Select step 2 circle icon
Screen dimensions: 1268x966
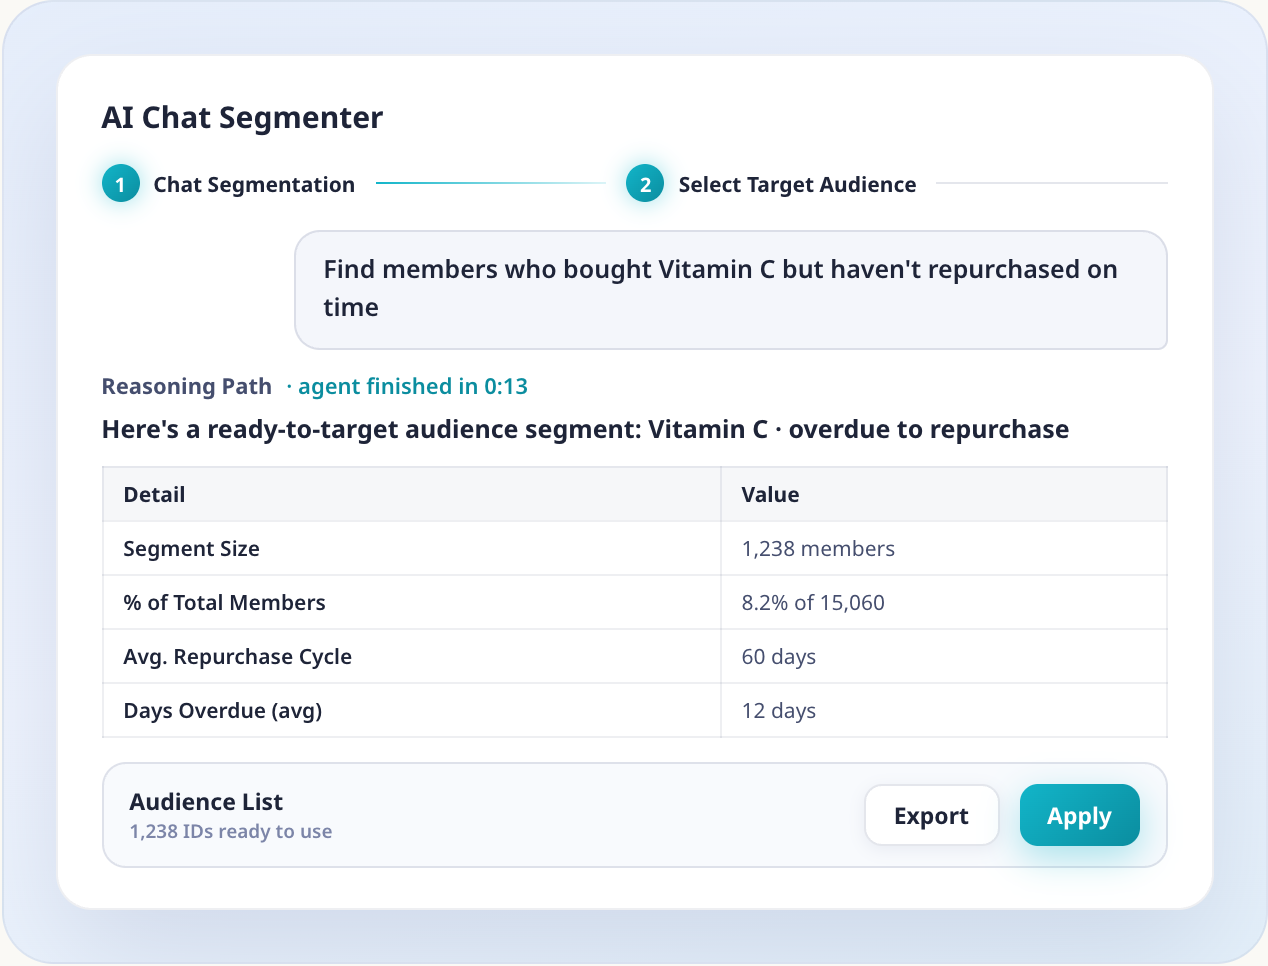[x=645, y=184]
